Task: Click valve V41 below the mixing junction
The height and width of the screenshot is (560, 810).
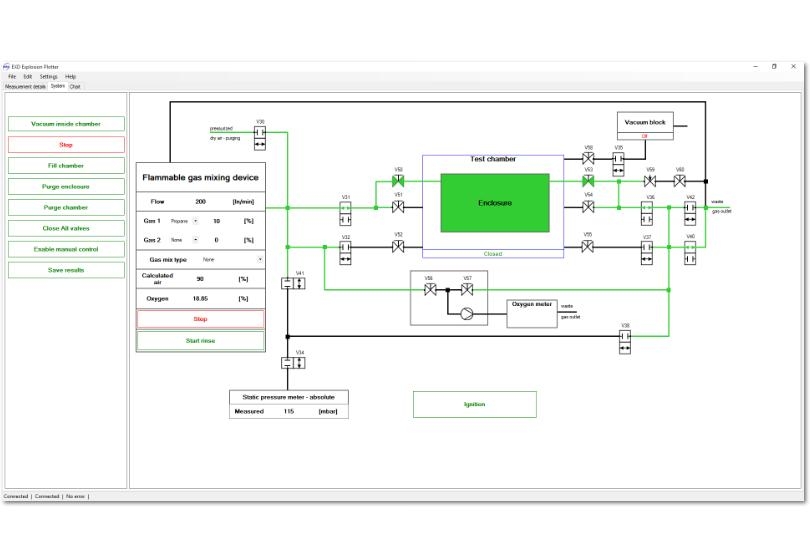Action: 293,283
